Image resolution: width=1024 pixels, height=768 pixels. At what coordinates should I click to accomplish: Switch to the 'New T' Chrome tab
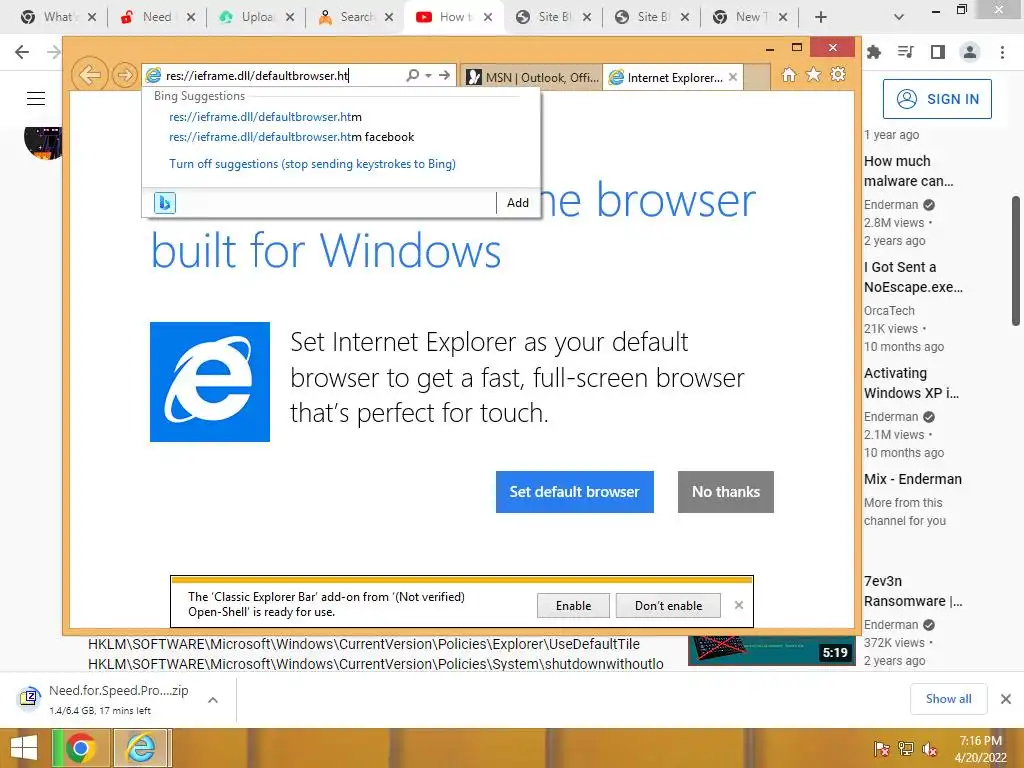click(751, 17)
